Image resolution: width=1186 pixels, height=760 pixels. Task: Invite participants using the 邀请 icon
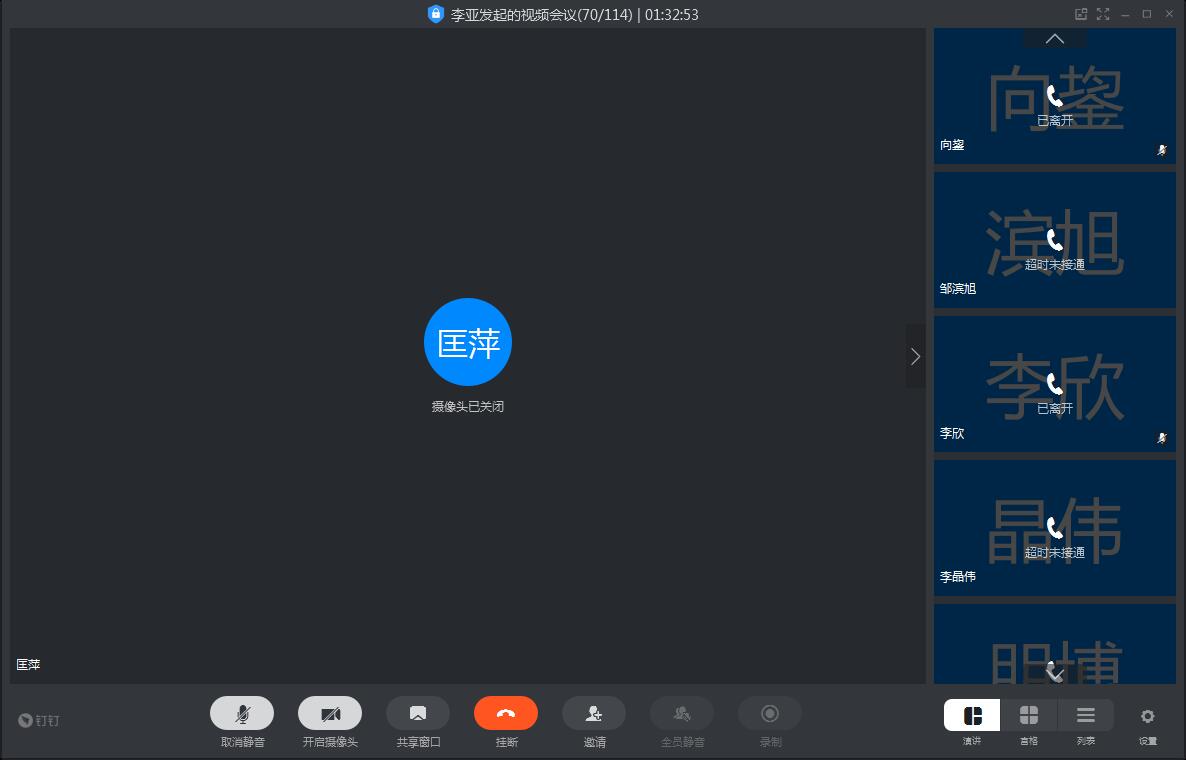594,713
